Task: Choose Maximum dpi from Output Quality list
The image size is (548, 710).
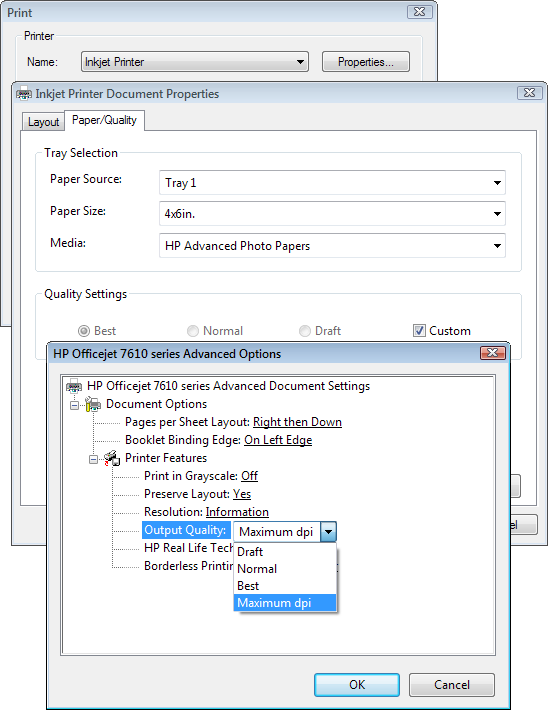Action: click(285, 603)
